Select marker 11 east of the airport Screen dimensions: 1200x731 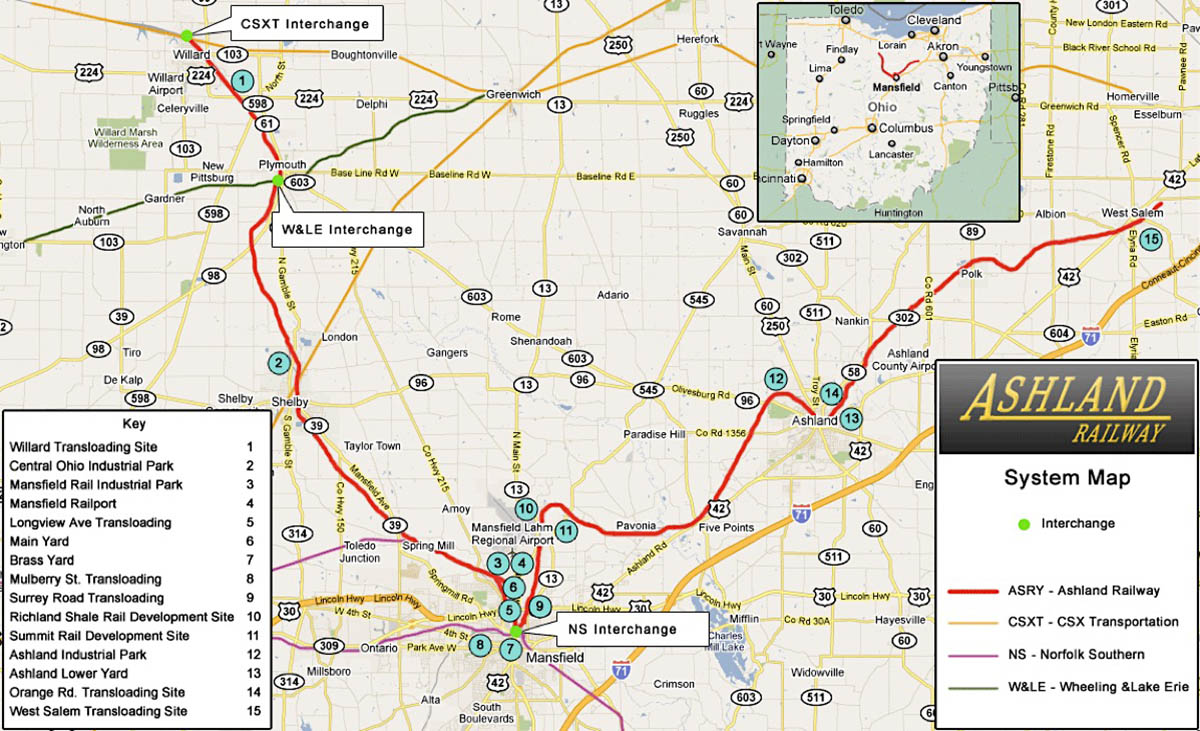pyautogui.click(x=566, y=531)
